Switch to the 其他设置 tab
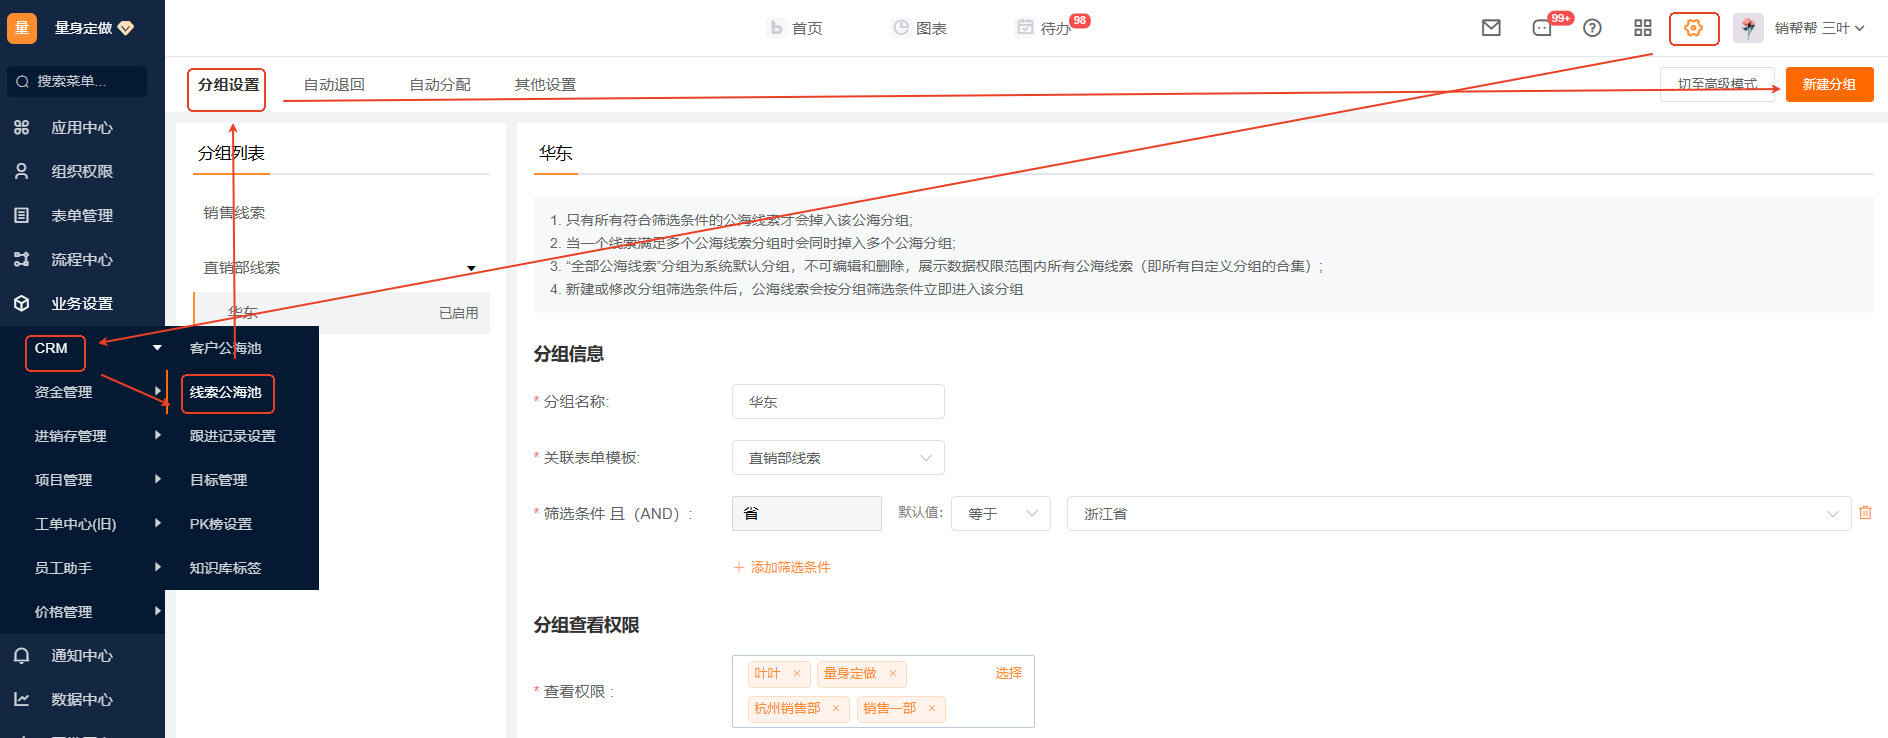Viewport: 1888px width, 738px height. [x=545, y=85]
